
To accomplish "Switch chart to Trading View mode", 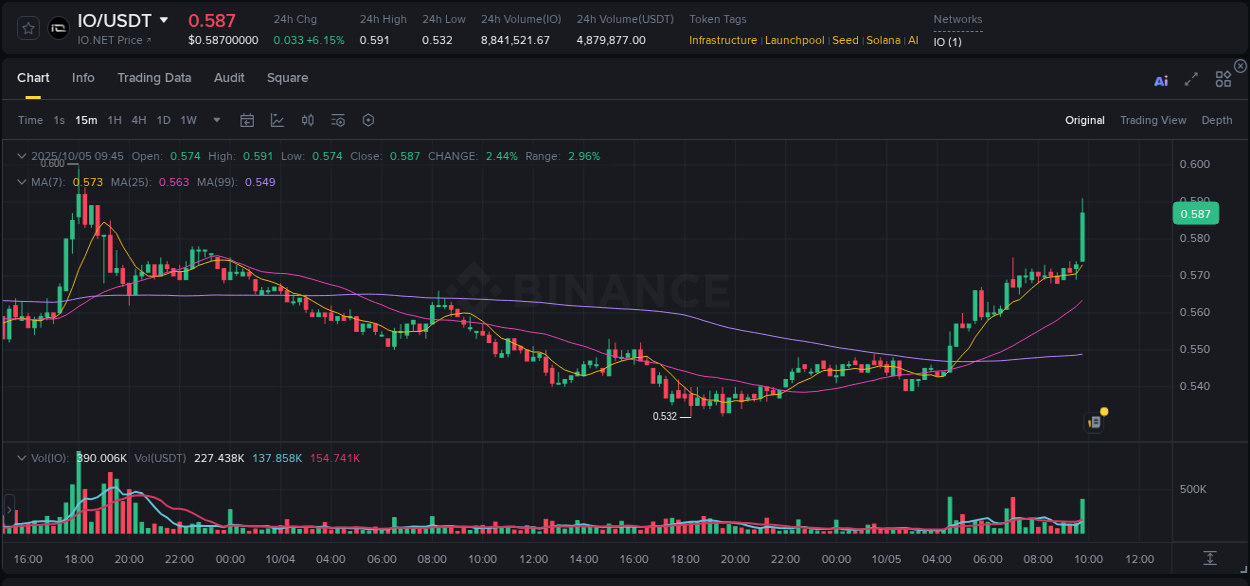I will click(x=1153, y=119).
